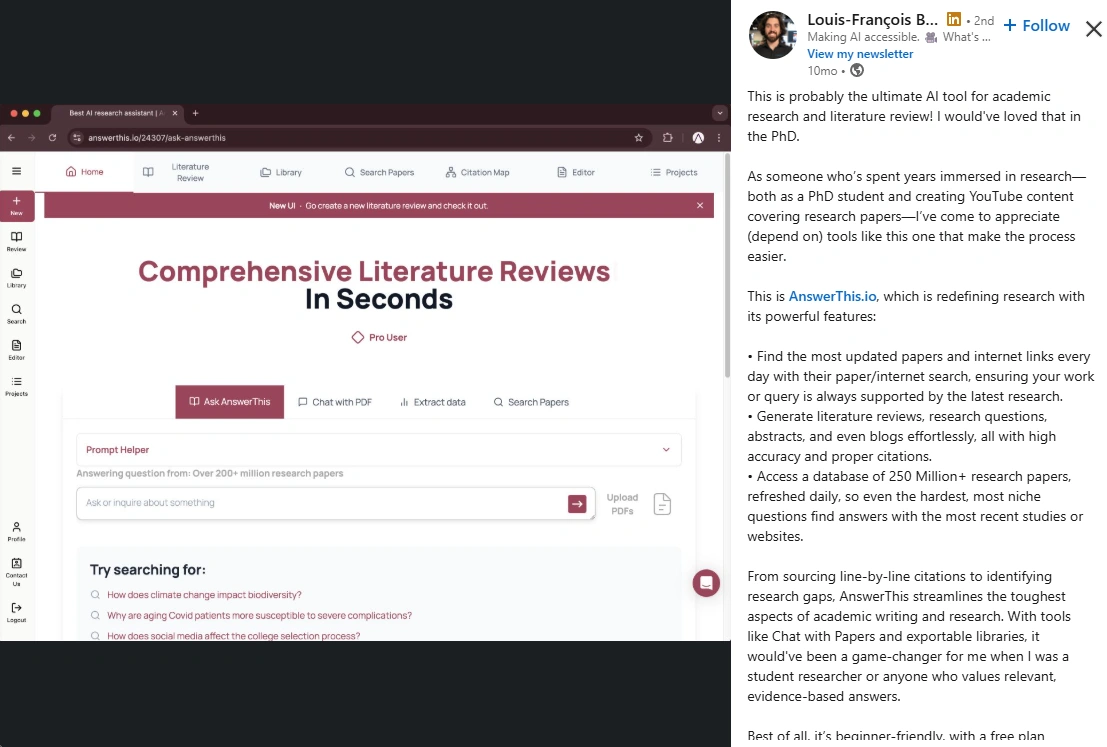Bookmark the page with the star icon
The width and height of the screenshot is (1107, 747).
coord(639,138)
